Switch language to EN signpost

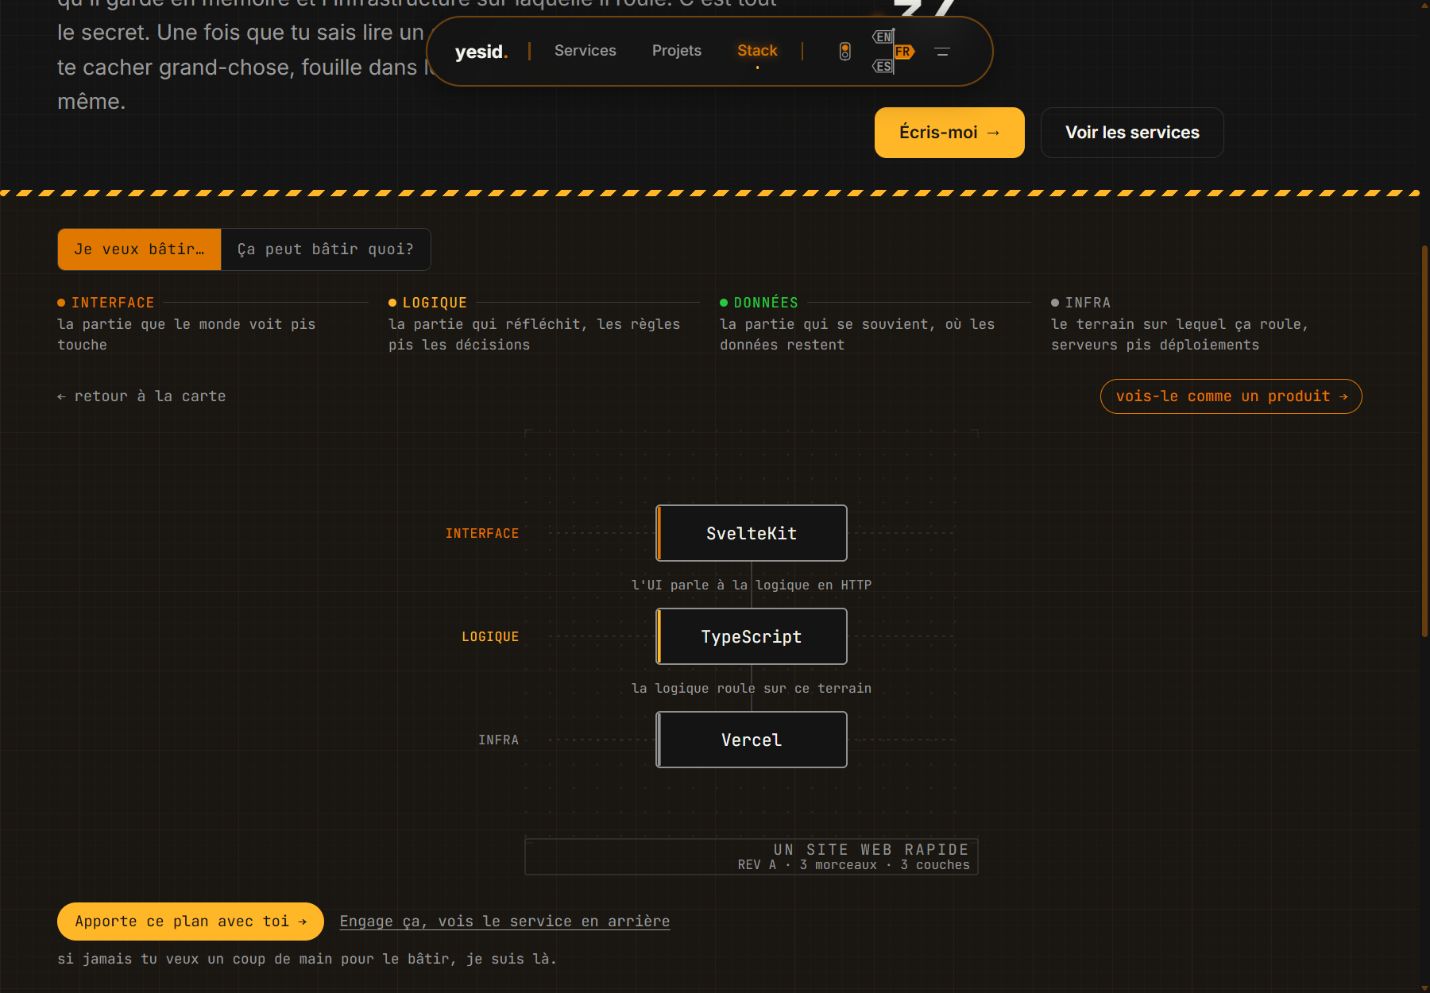[882, 37]
